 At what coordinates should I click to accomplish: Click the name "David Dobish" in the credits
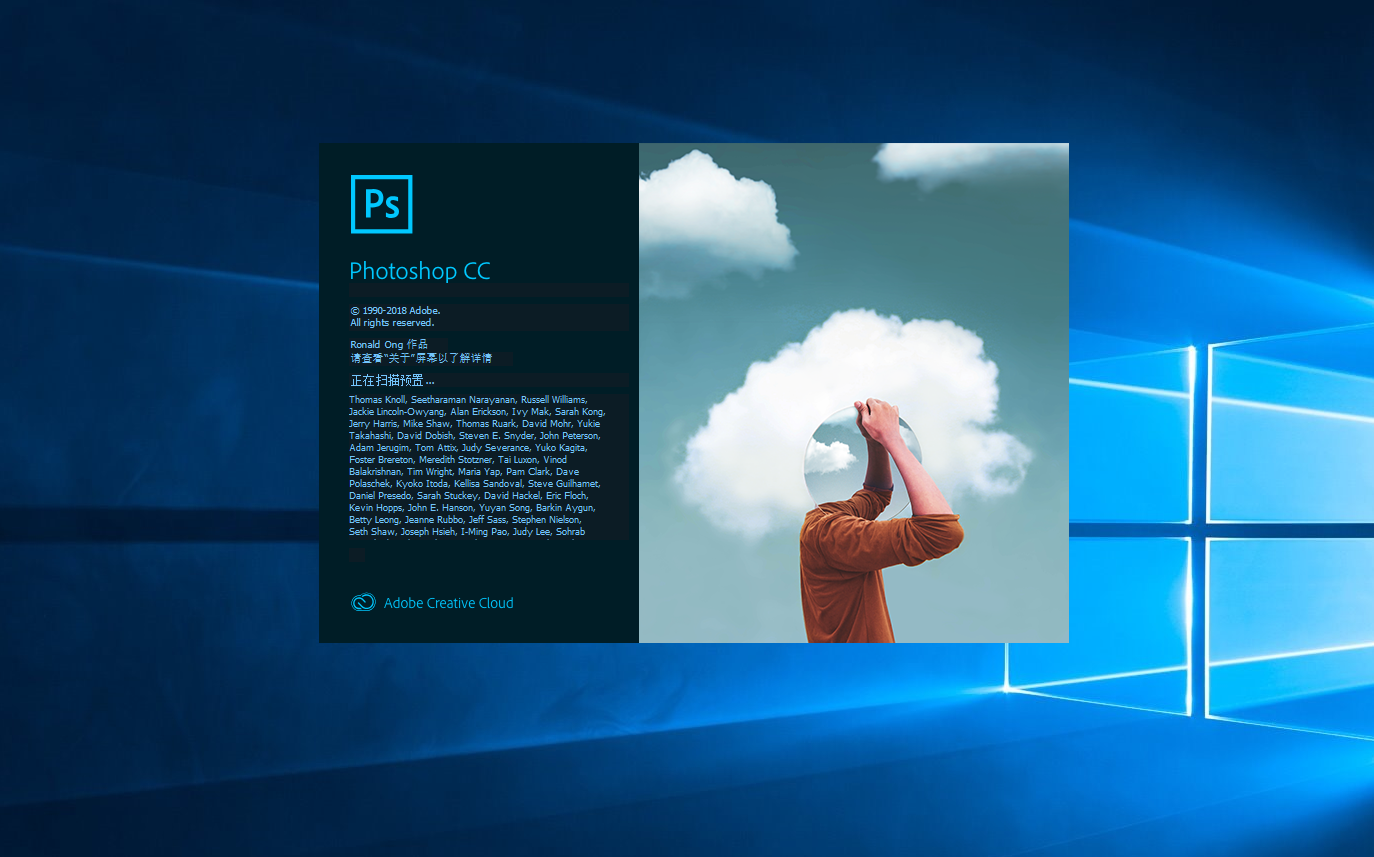425,436
